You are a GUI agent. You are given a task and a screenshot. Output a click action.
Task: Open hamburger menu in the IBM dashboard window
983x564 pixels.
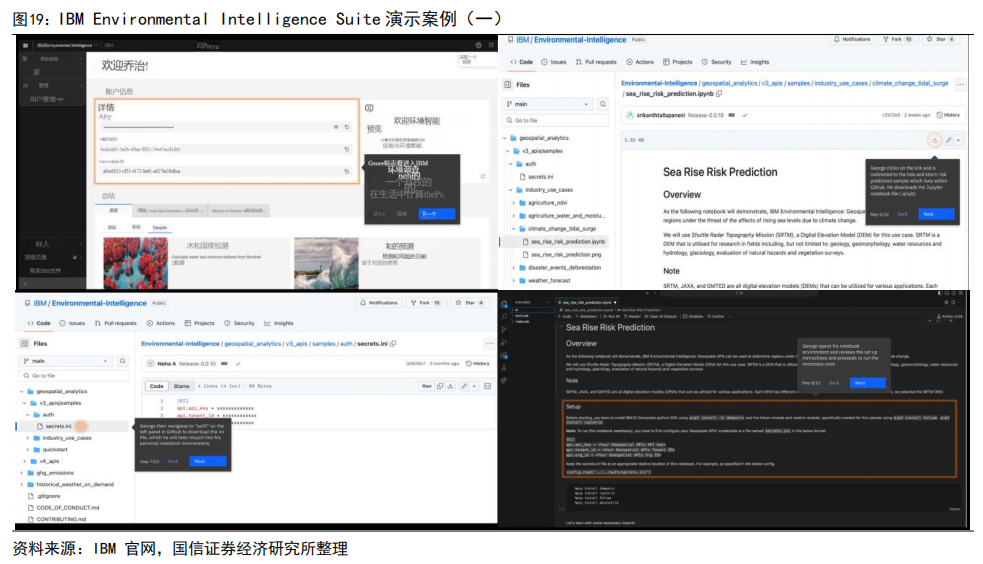tap(25, 45)
